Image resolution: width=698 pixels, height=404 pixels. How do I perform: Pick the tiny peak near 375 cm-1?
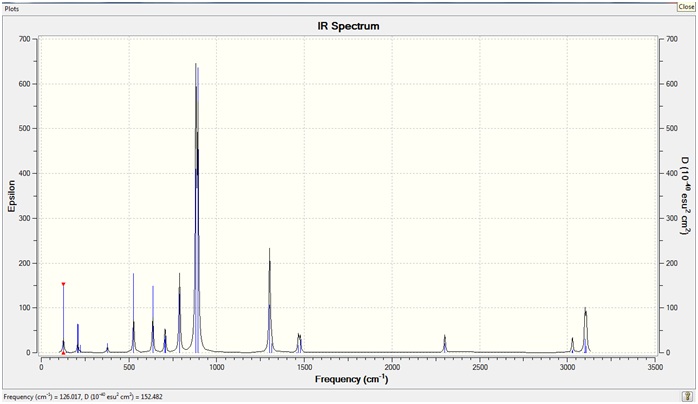[107, 348]
